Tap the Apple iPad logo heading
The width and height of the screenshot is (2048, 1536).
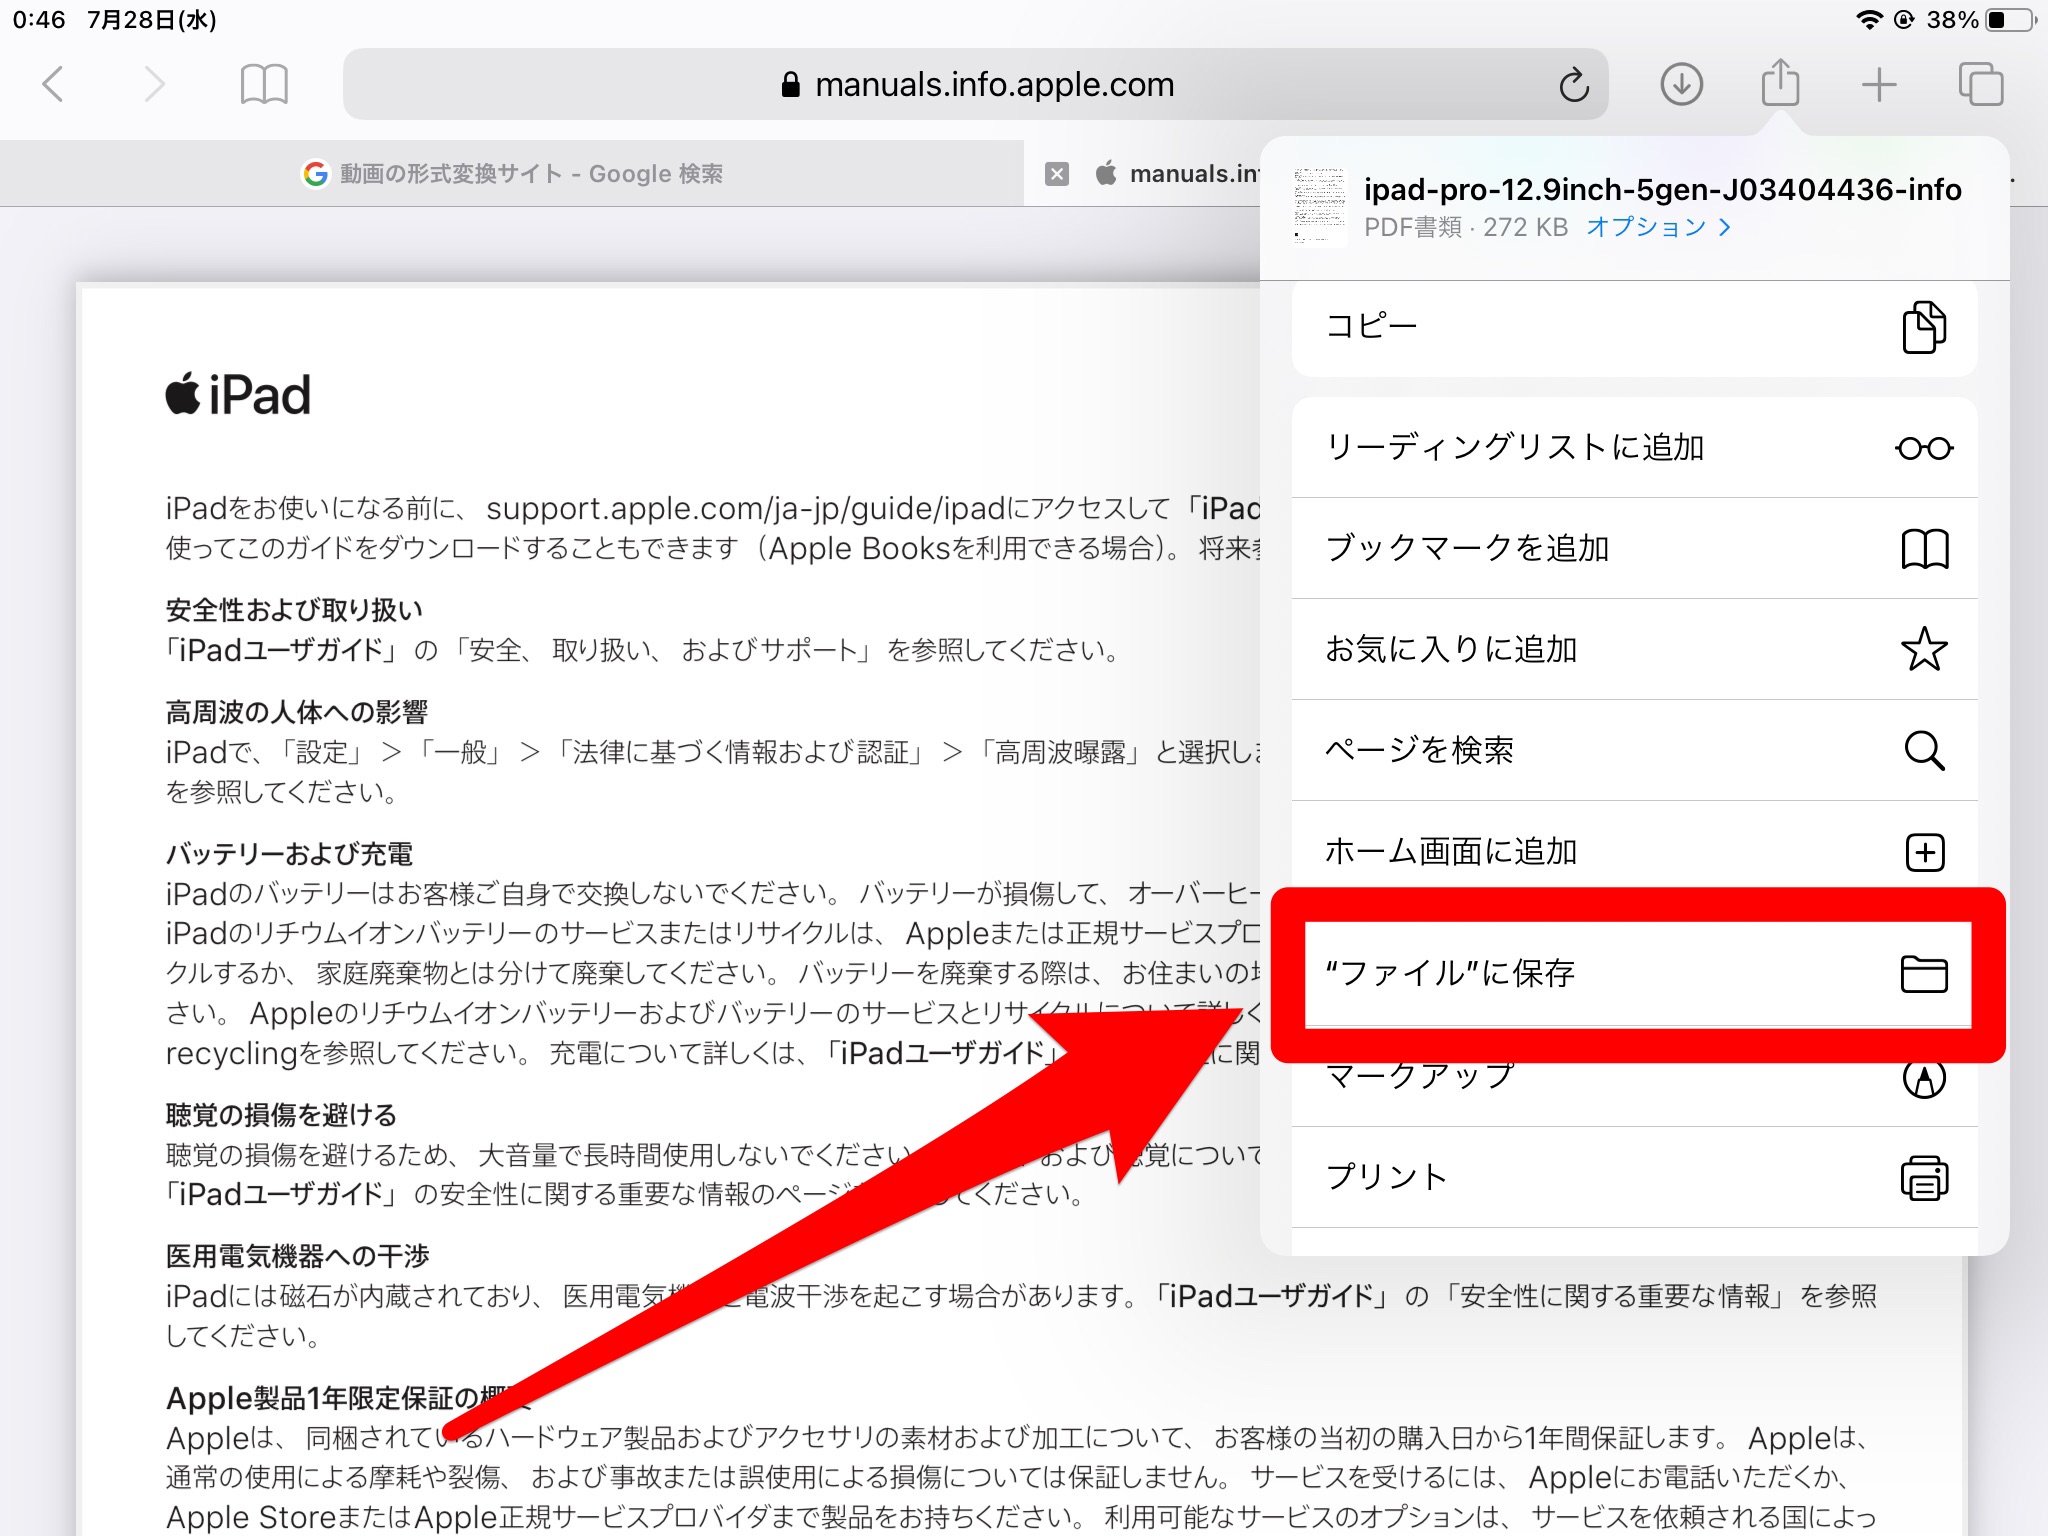238,395
